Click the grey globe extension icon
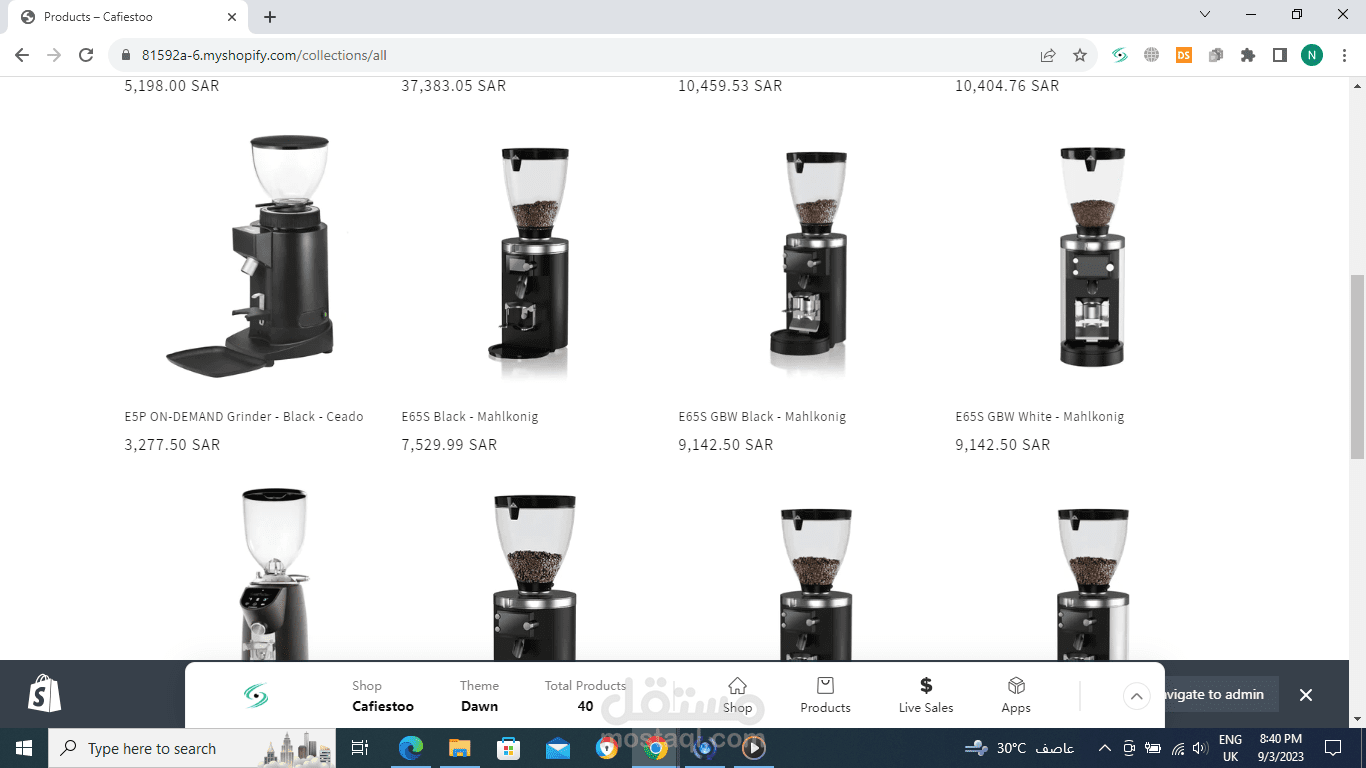The image size is (1366, 768). 1152,55
